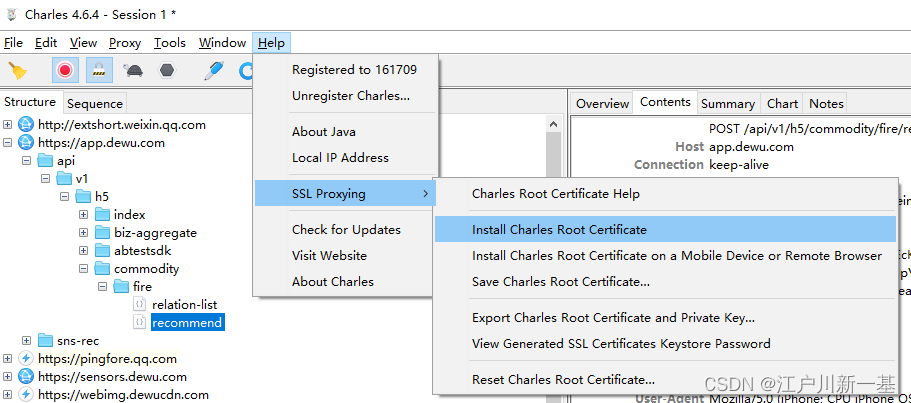
Task: Click Unregister Charles... menu entry
Action: click(x=345, y=96)
